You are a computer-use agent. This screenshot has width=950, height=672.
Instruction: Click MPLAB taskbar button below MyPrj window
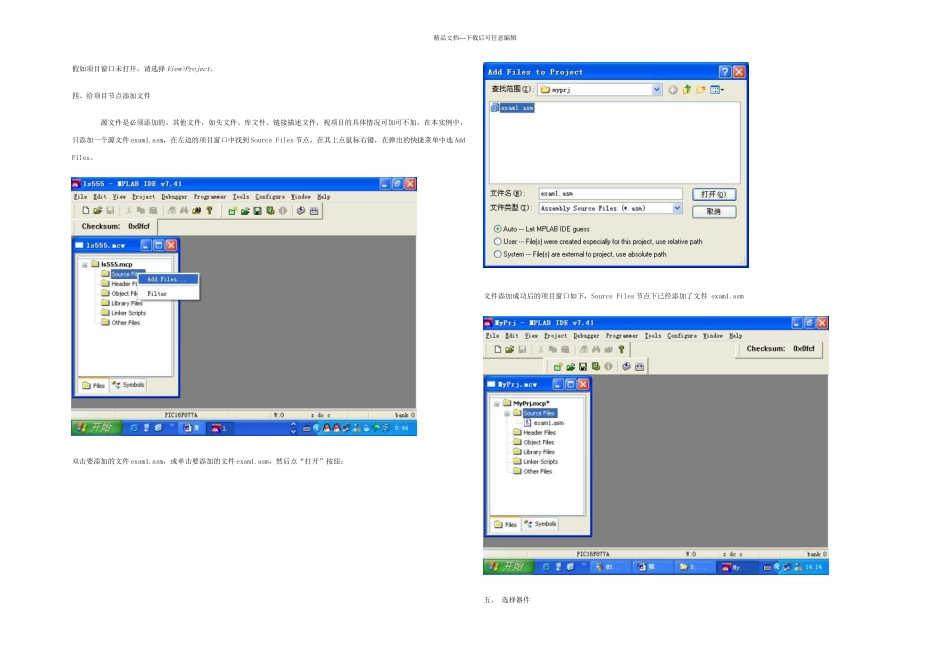[x=736, y=567]
